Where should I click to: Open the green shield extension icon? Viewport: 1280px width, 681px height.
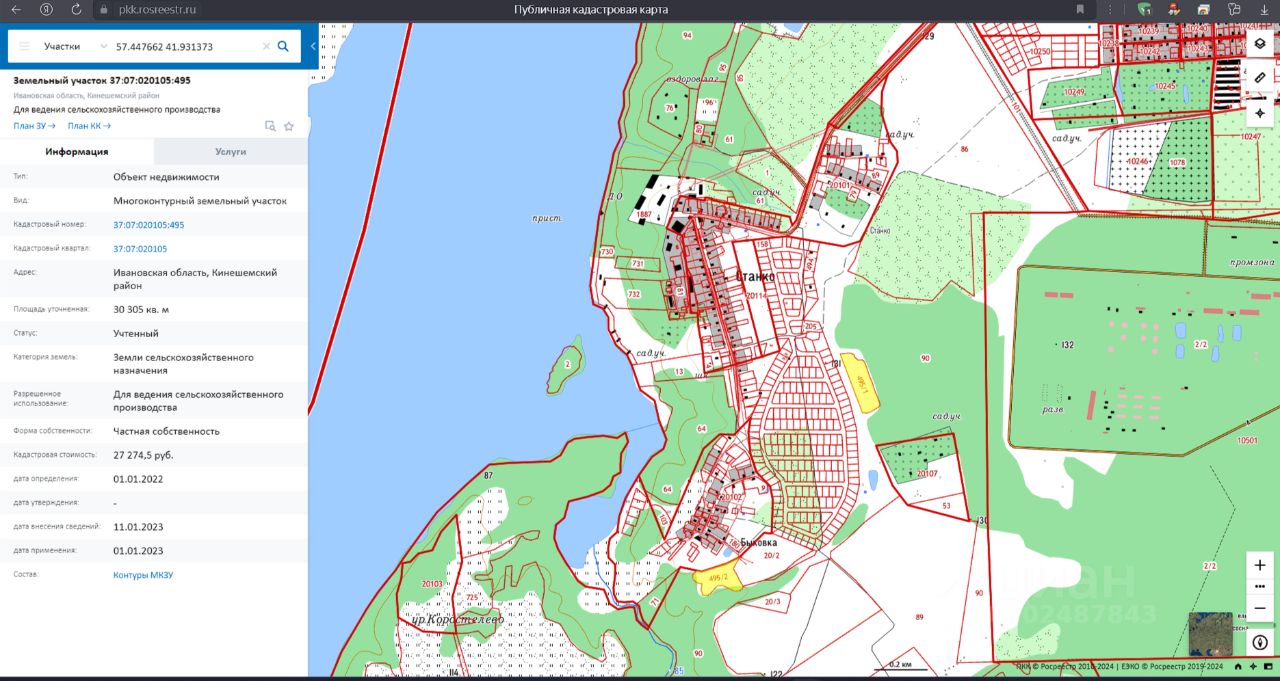pos(1144,9)
